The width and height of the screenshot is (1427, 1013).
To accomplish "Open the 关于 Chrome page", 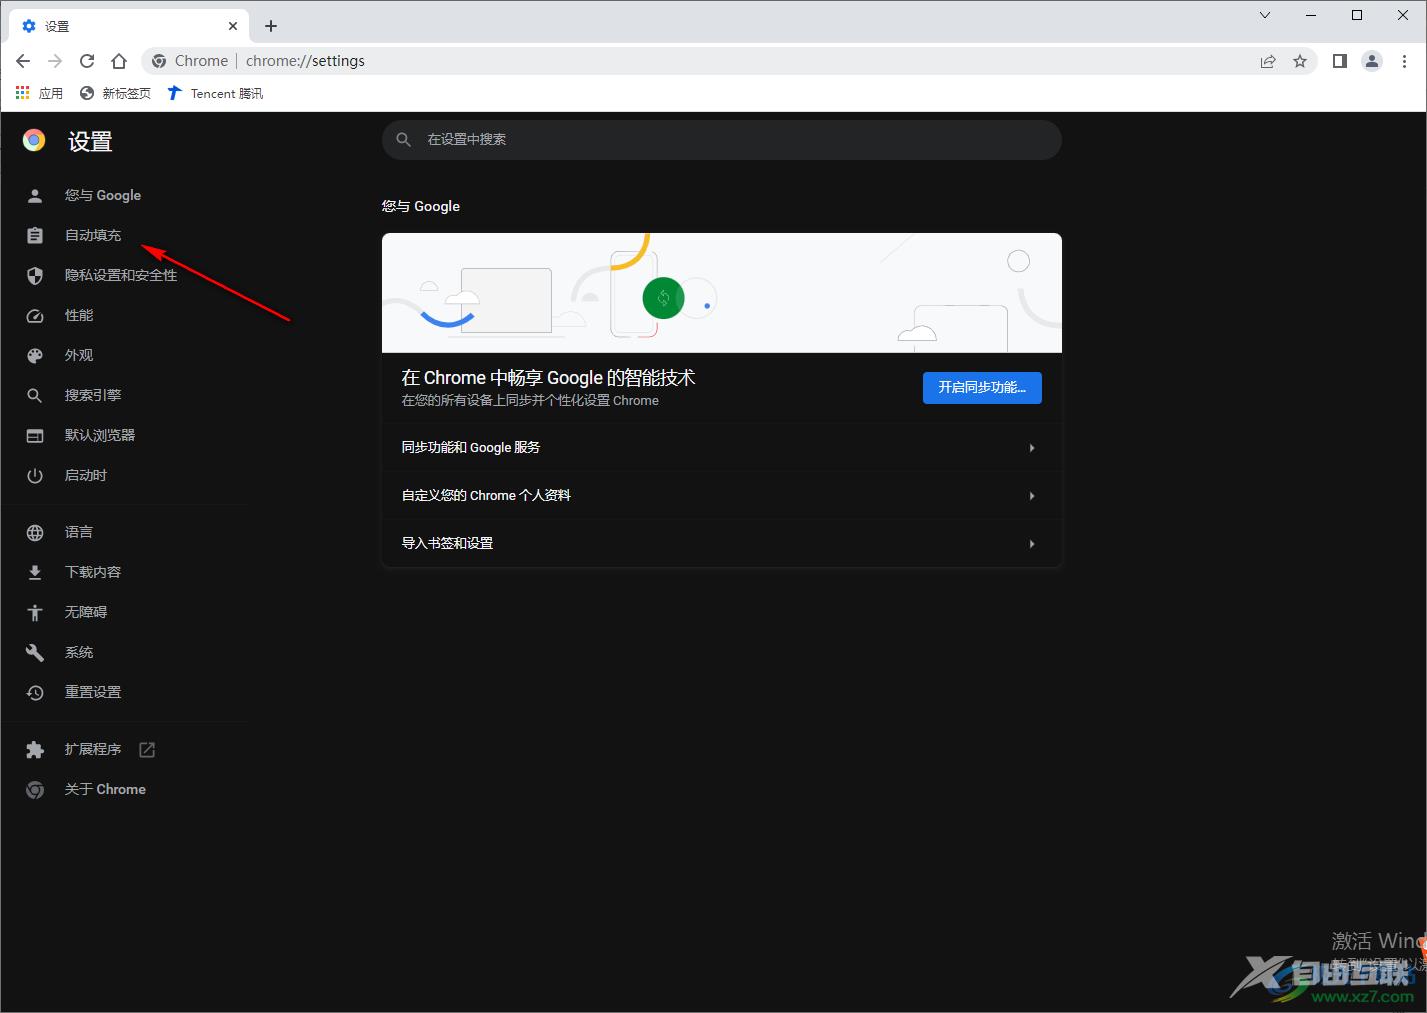I will (x=105, y=789).
